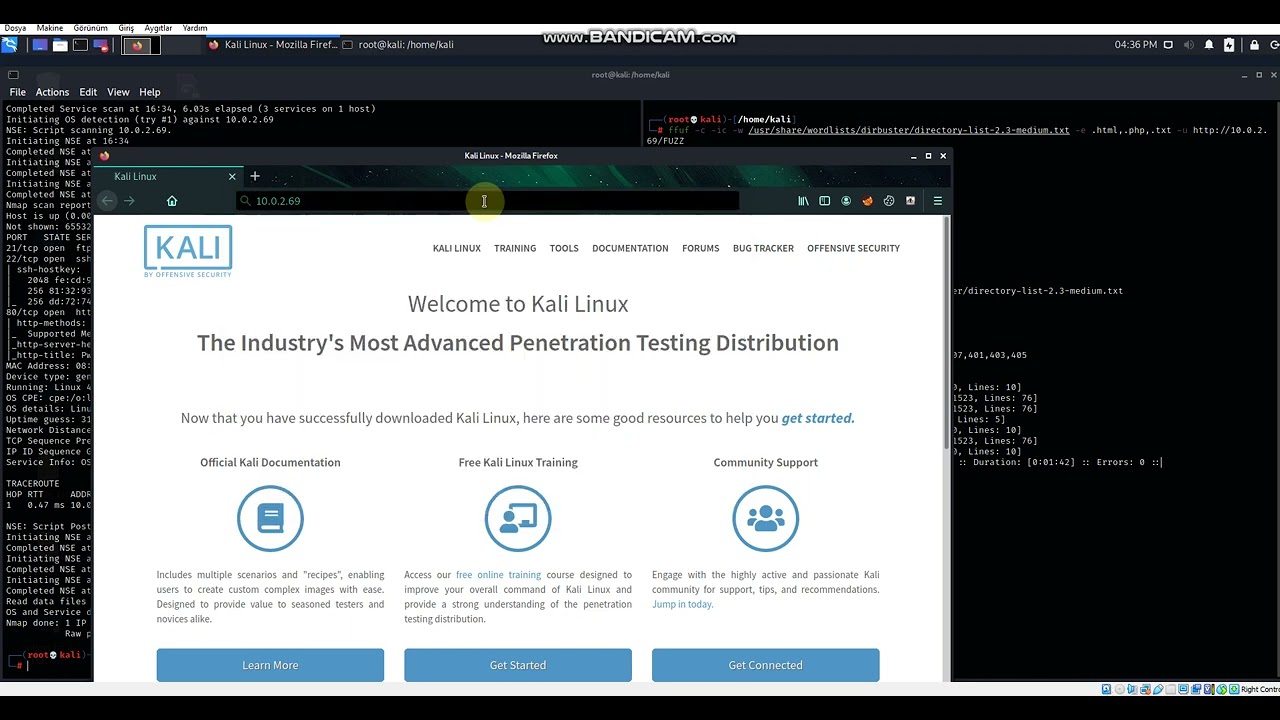Follow the 'free online training' link
The height and width of the screenshot is (720, 1280).
[498, 575]
